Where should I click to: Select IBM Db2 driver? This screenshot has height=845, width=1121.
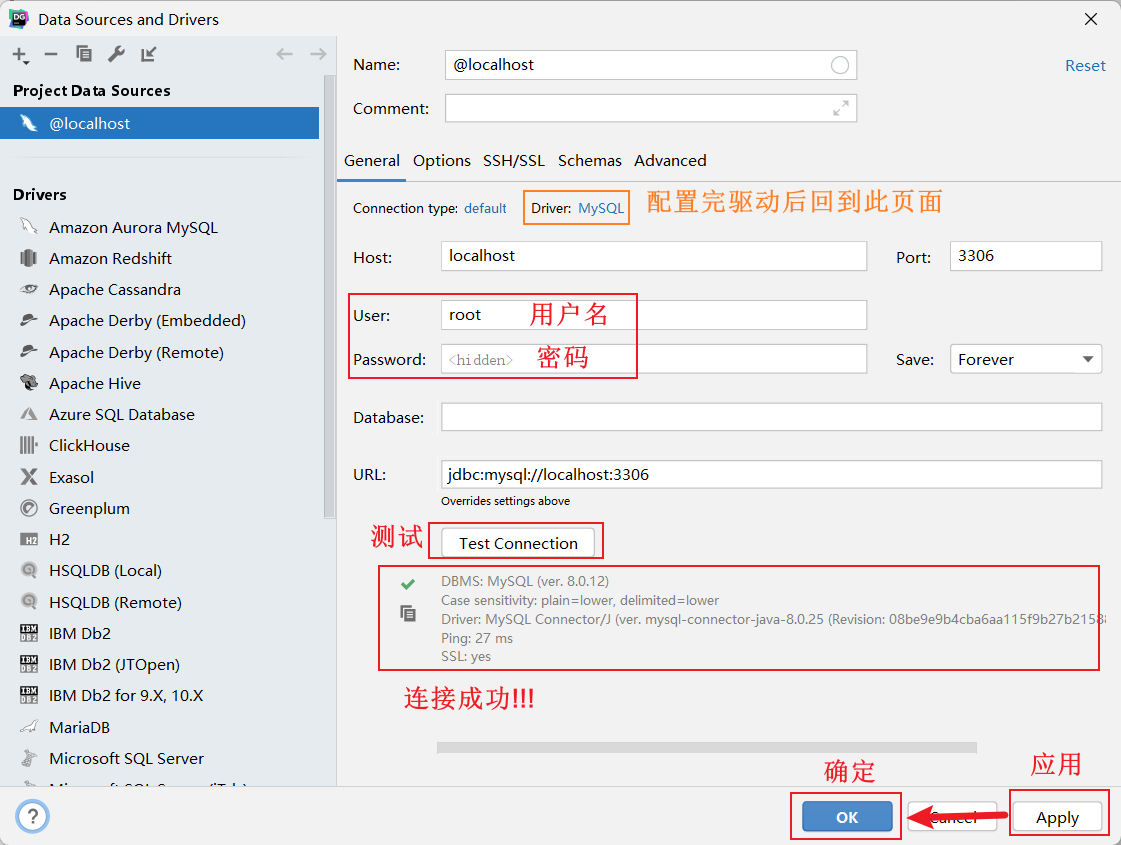(79, 633)
